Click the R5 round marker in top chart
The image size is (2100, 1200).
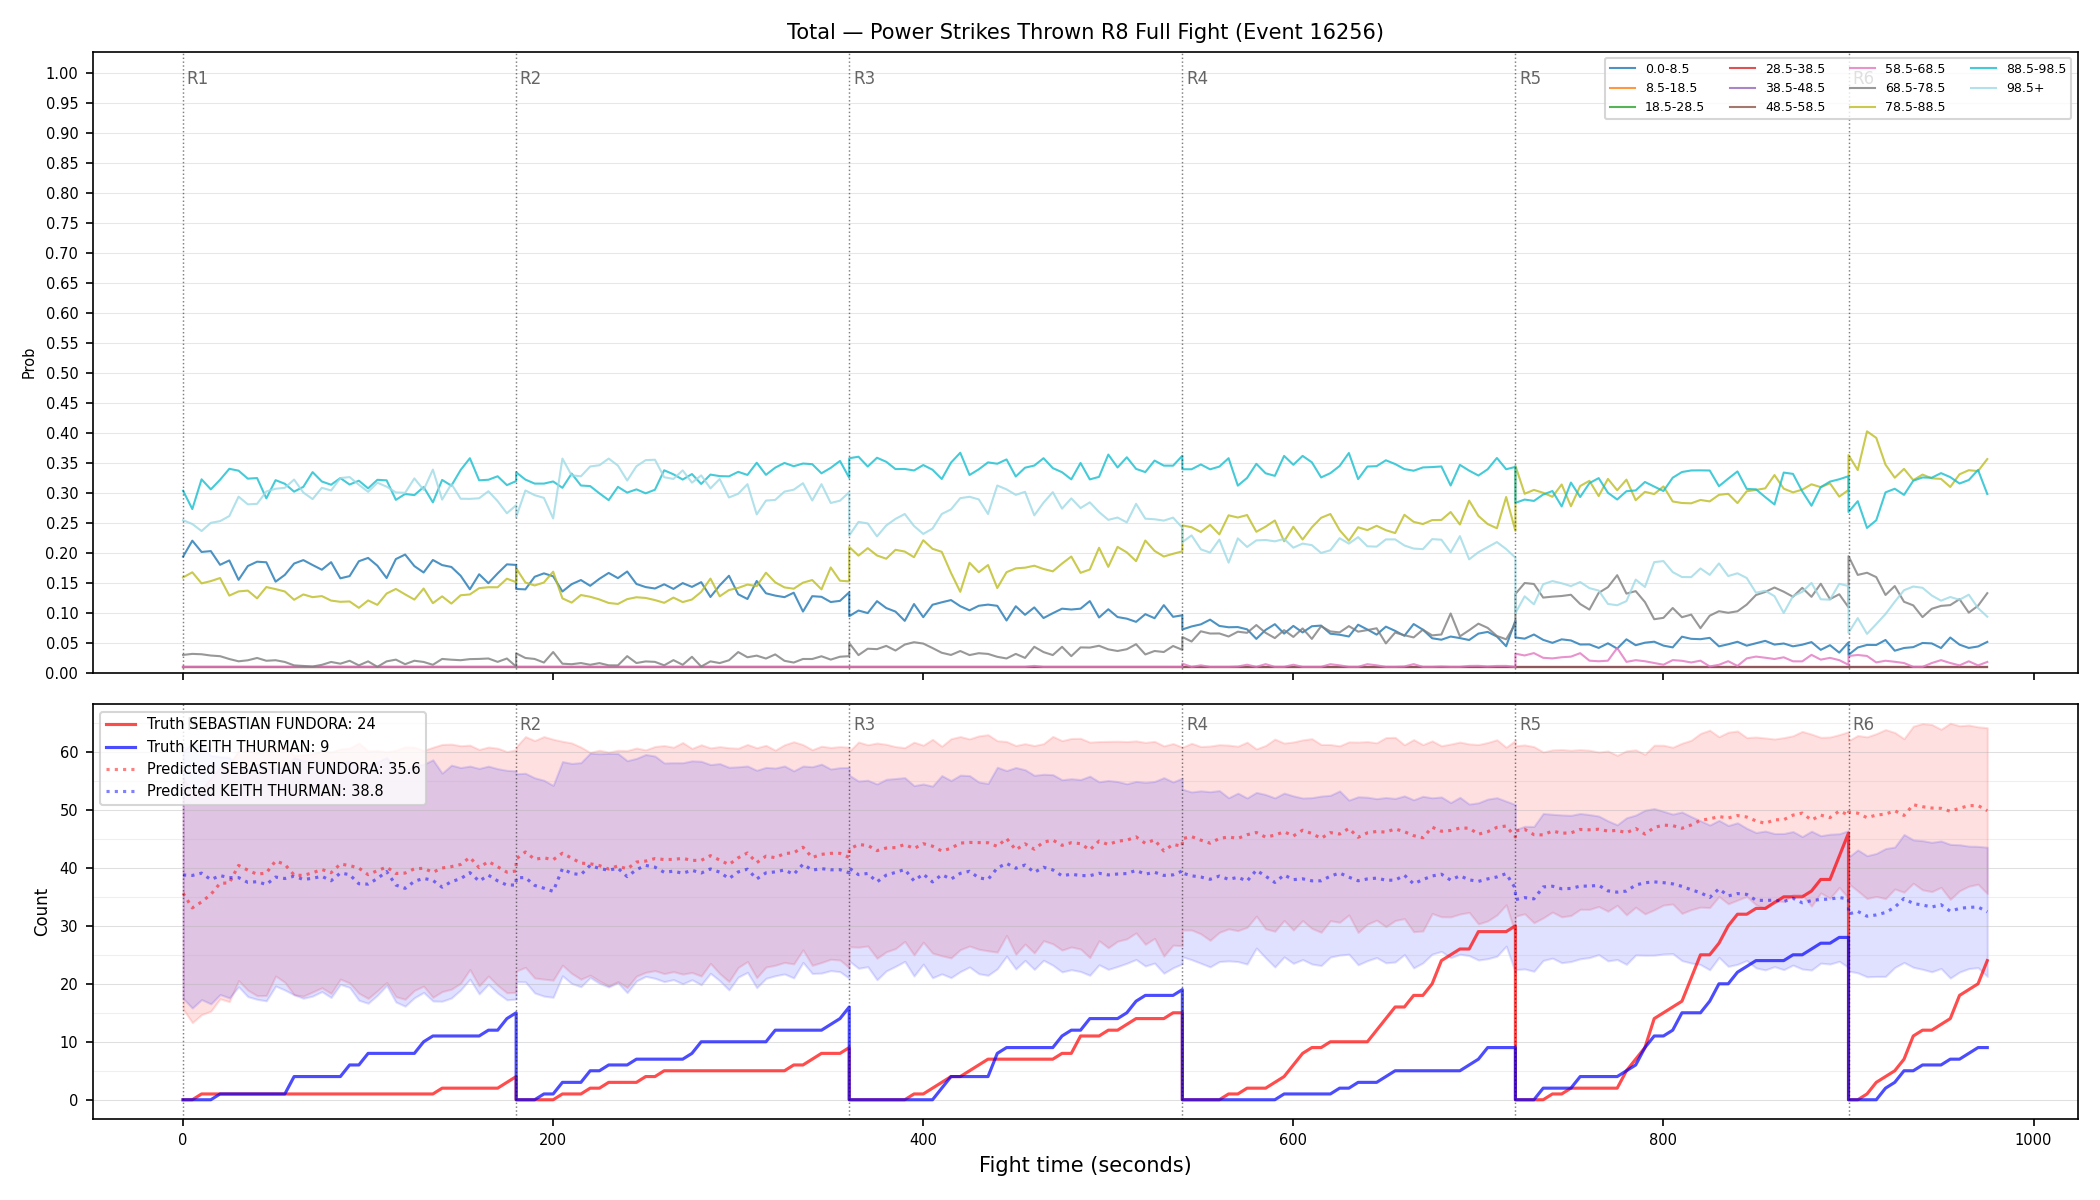pyautogui.click(x=1530, y=78)
